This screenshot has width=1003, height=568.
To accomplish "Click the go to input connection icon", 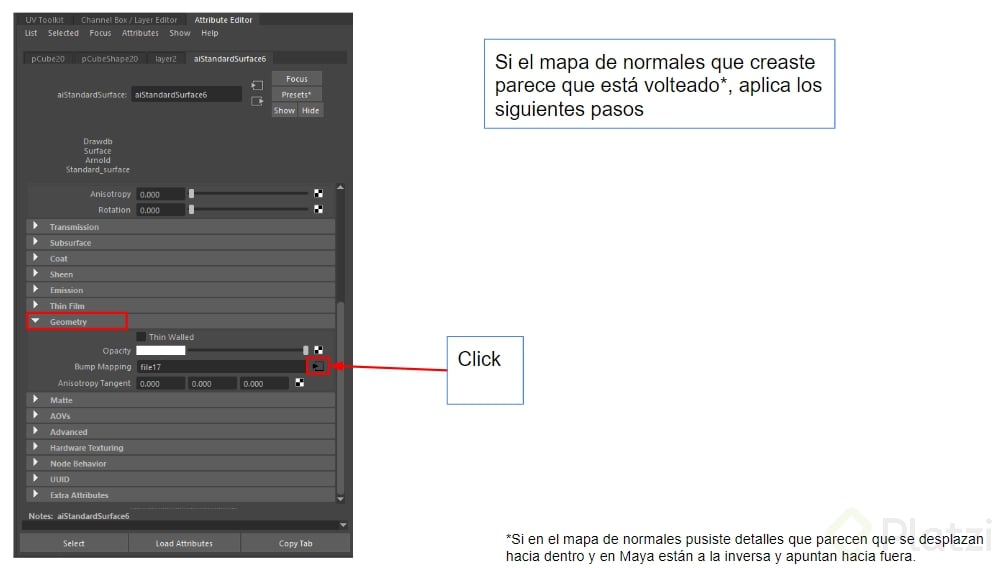I will click(257, 85).
